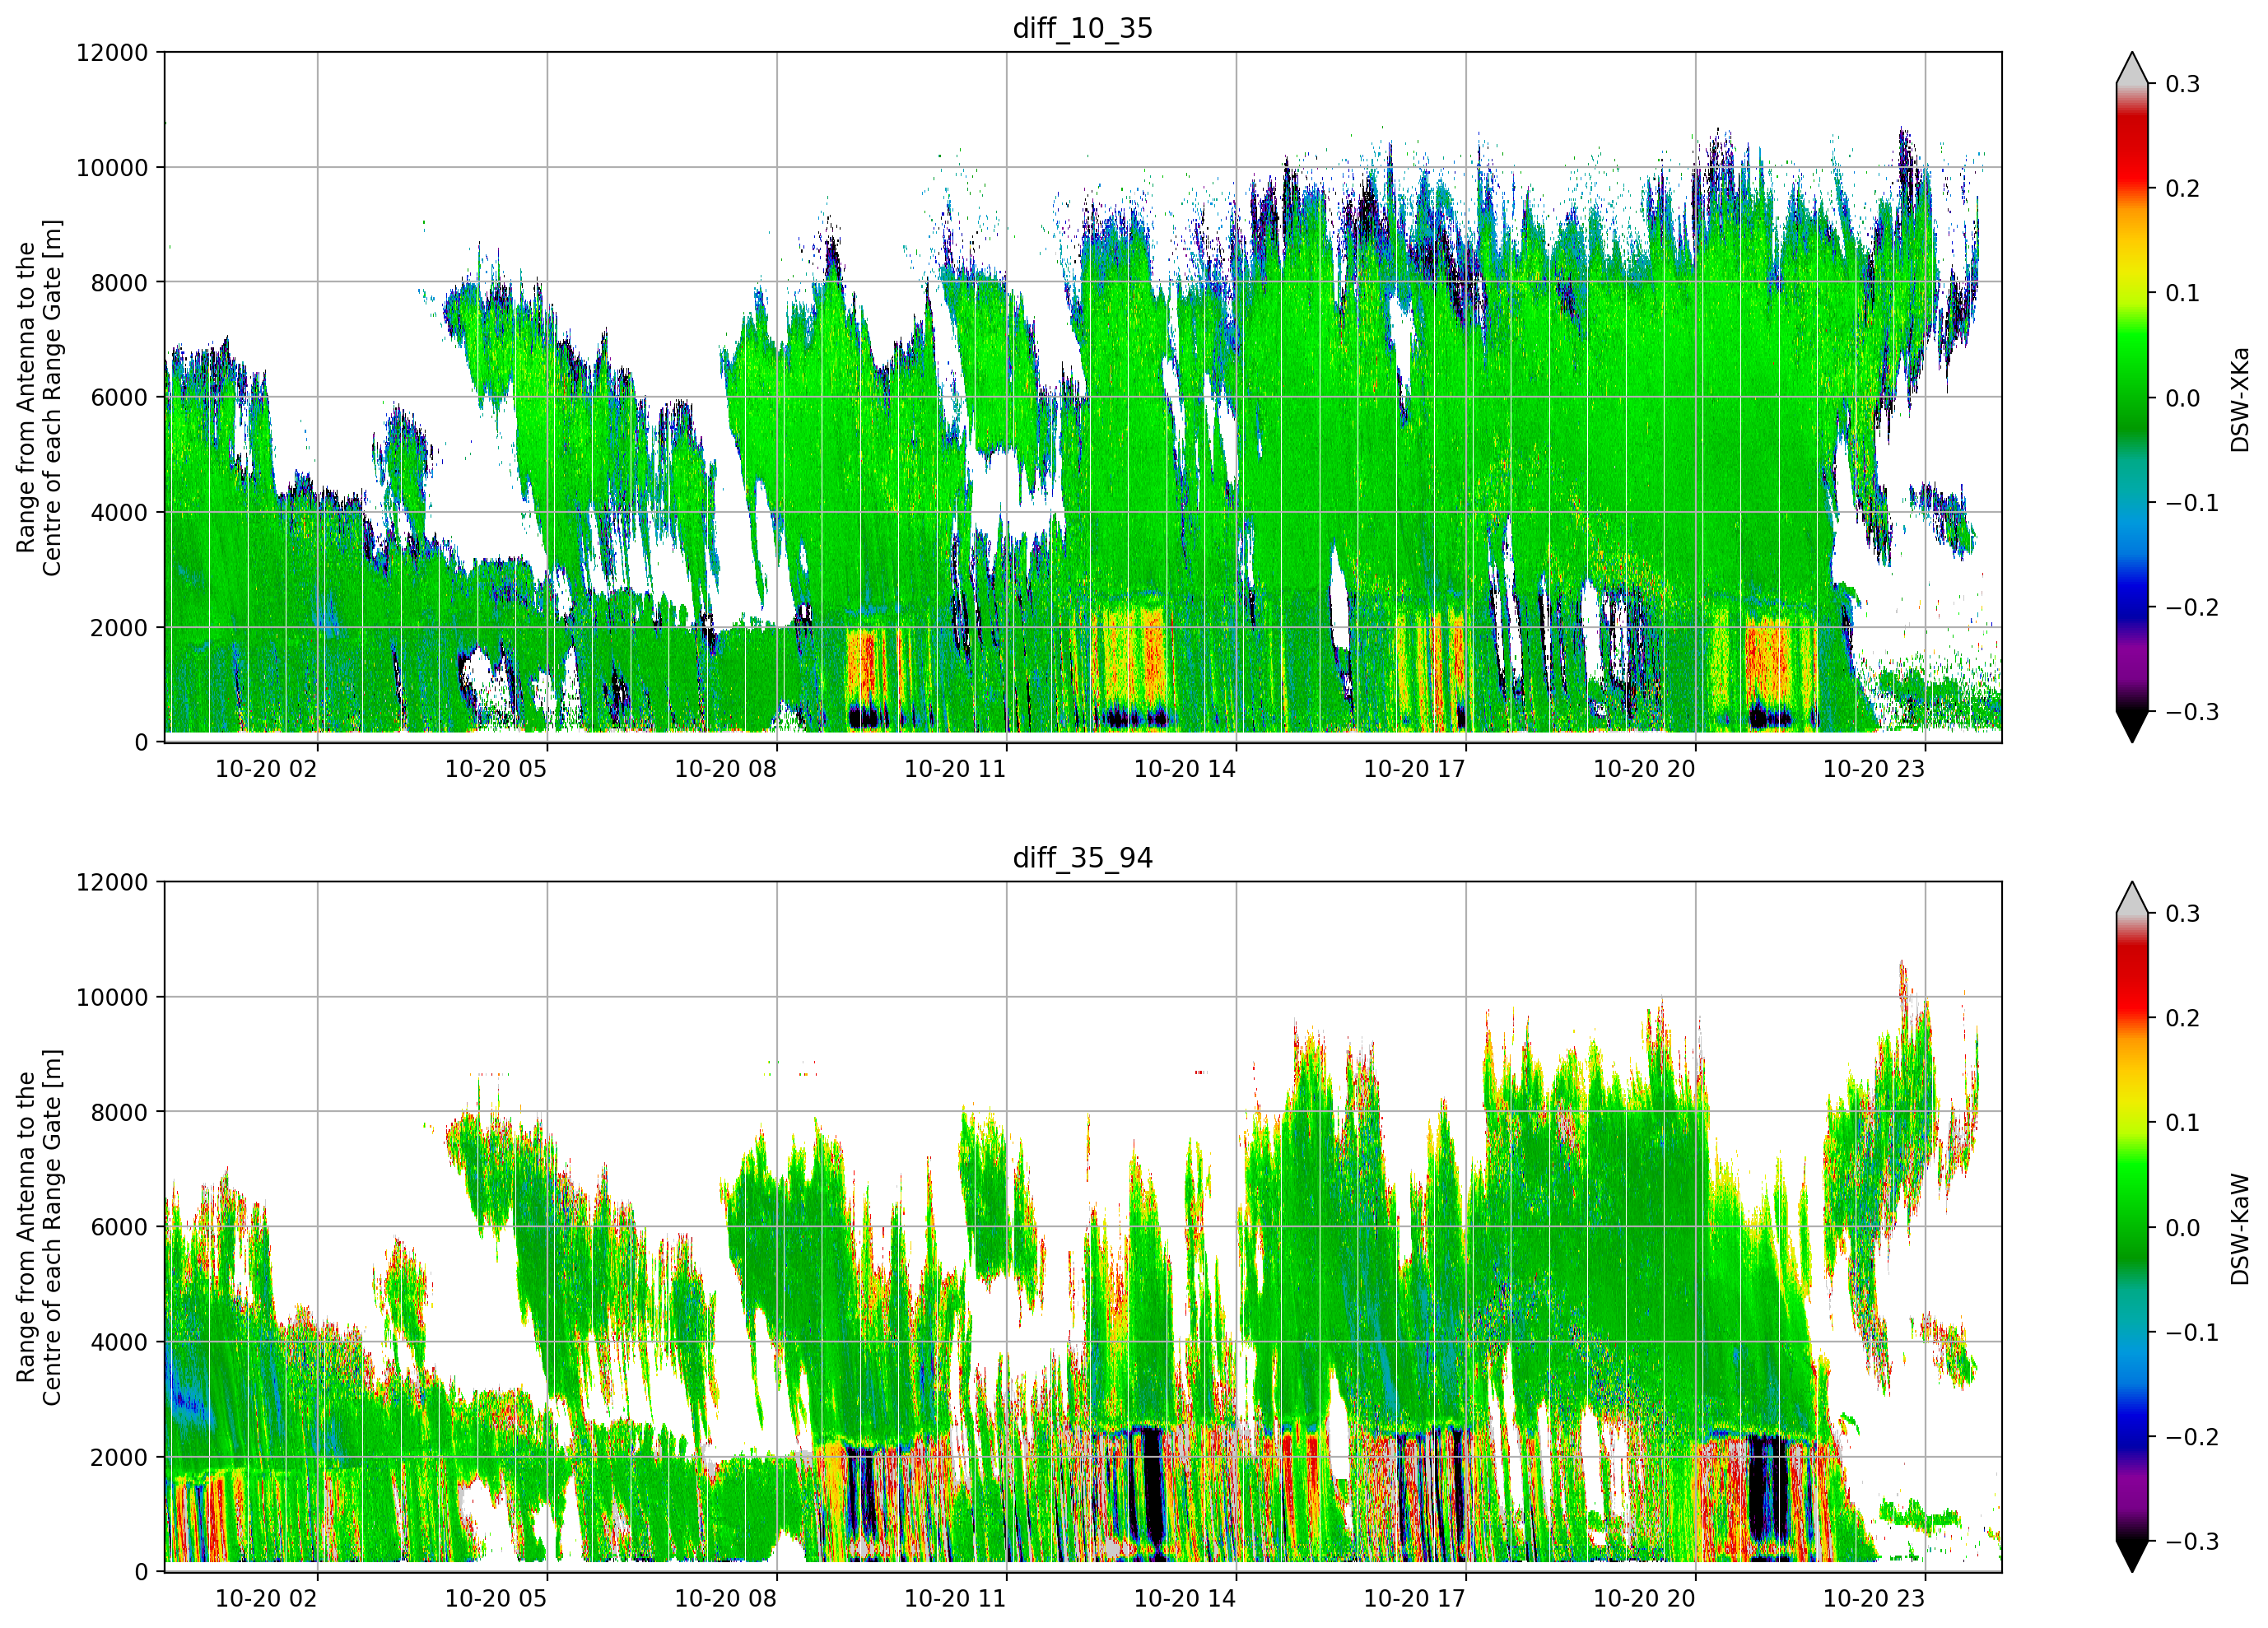Click y tick 2000 of diff_10_35 plot
This screenshot has height=1628, width=2268.
119,627
